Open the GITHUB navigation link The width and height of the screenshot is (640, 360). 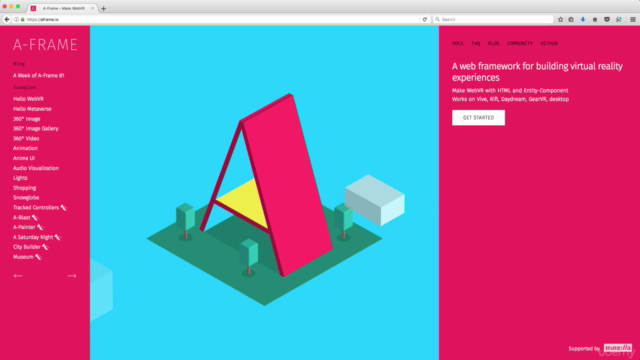549,43
